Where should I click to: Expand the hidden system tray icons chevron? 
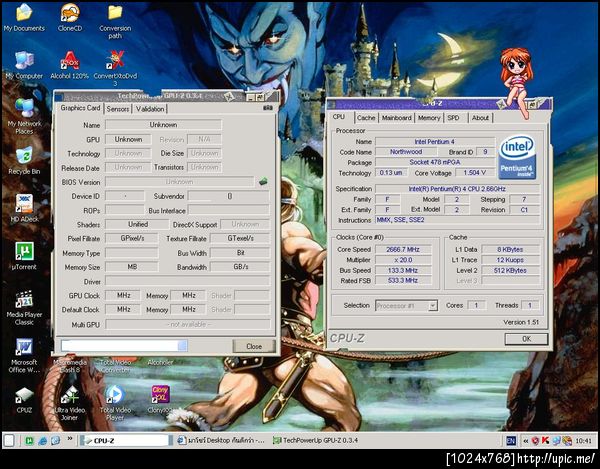point(526,441)
